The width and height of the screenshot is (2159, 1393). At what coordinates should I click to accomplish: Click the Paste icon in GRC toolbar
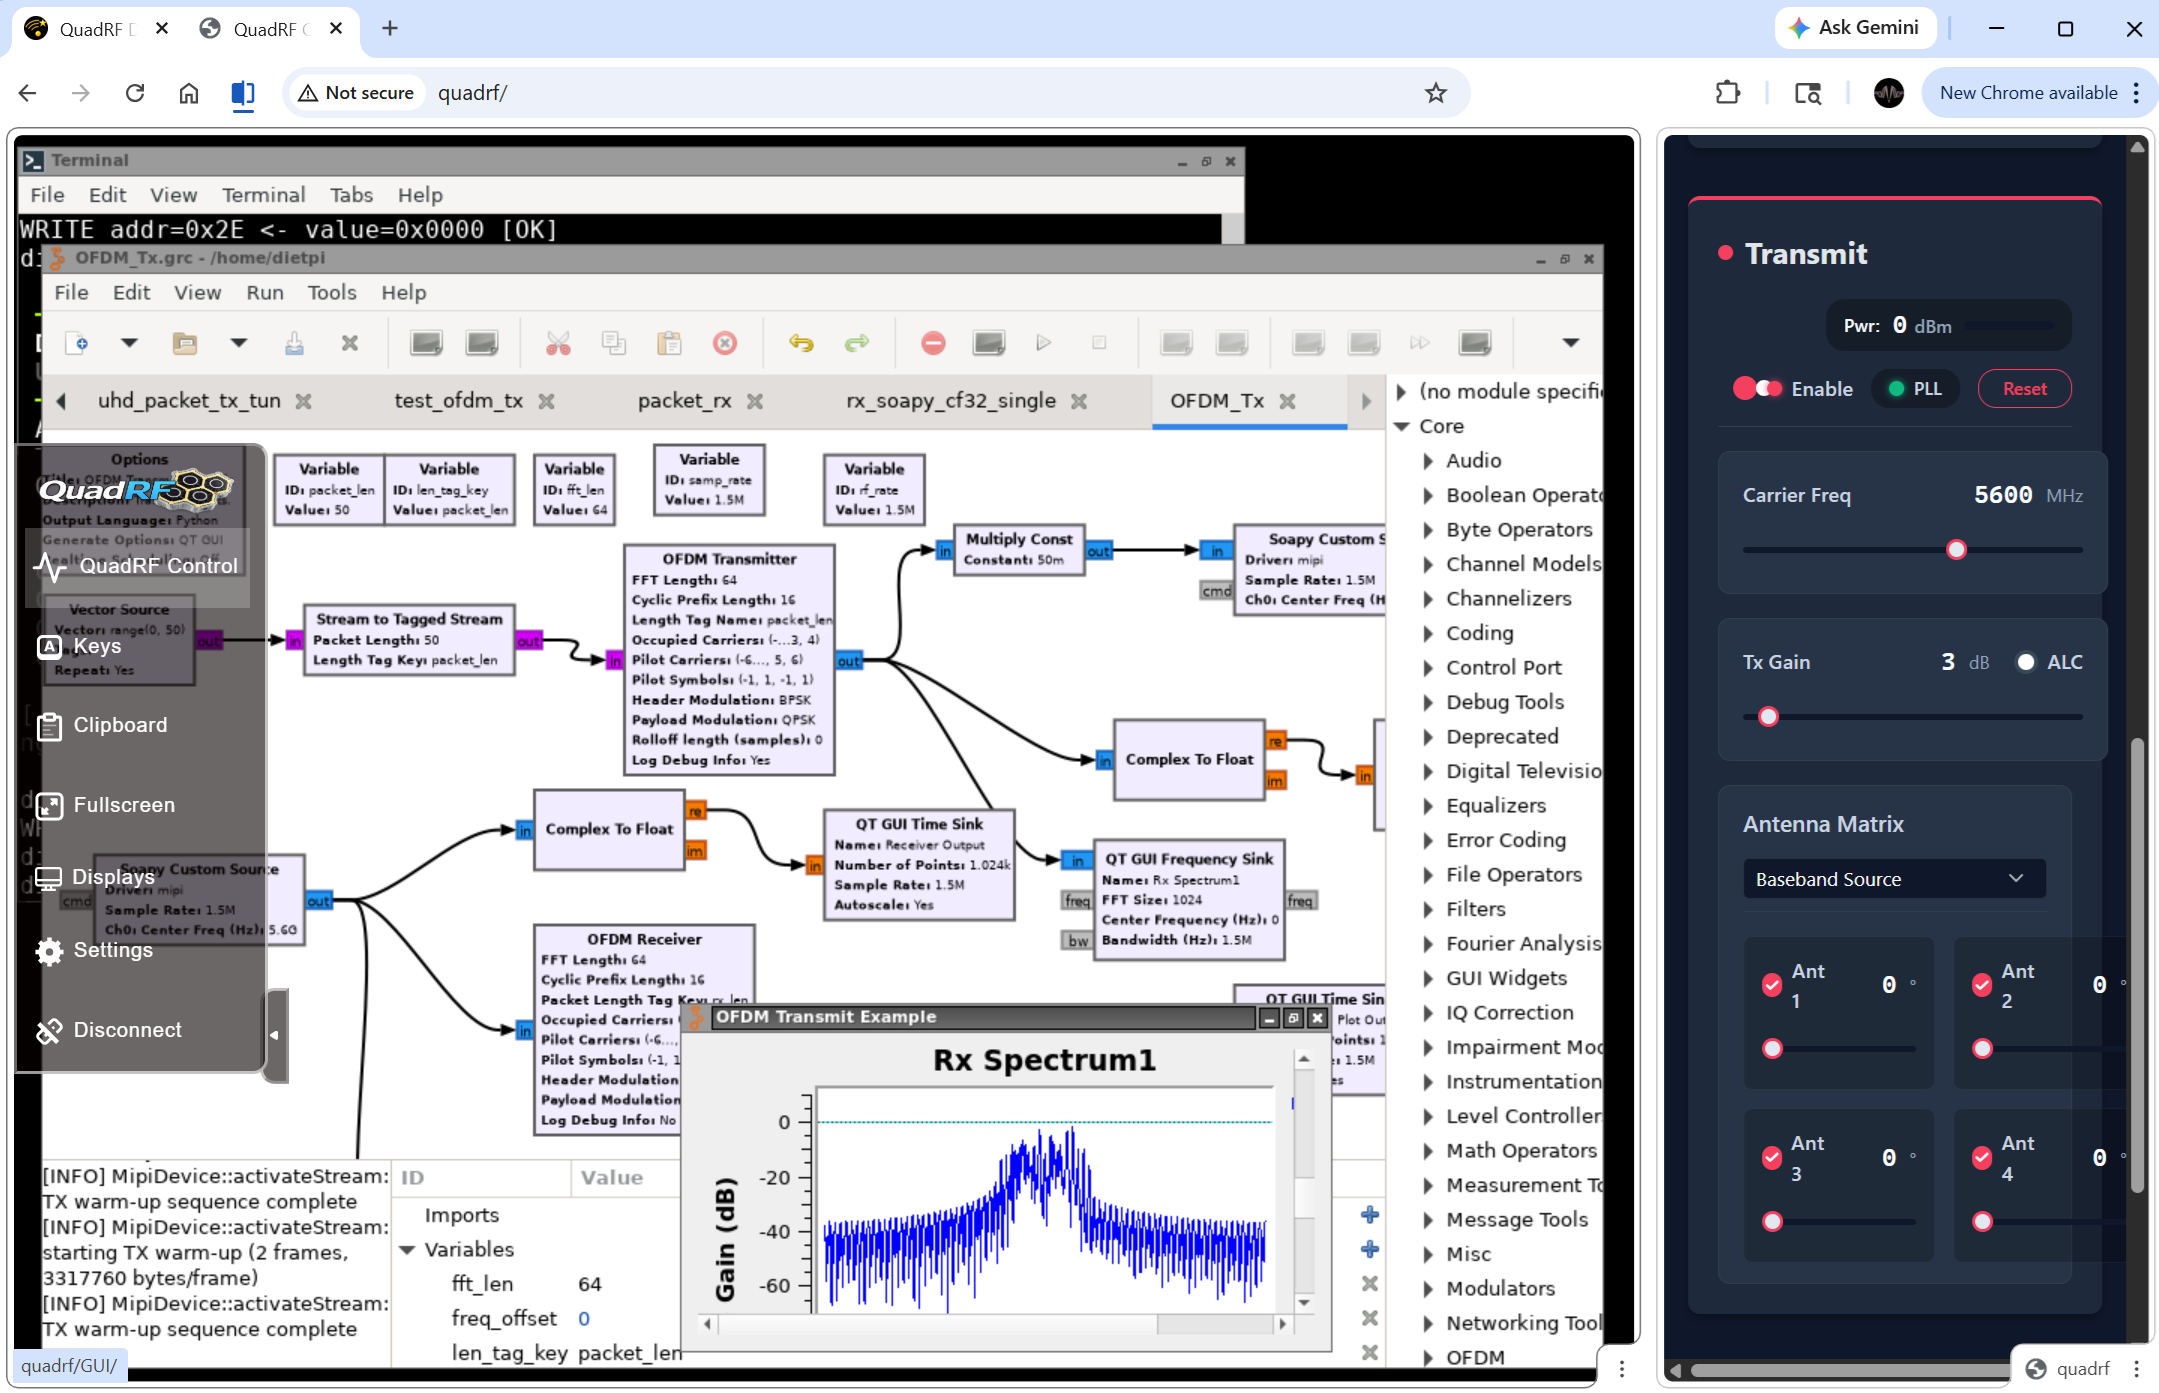tap(669, 343)
